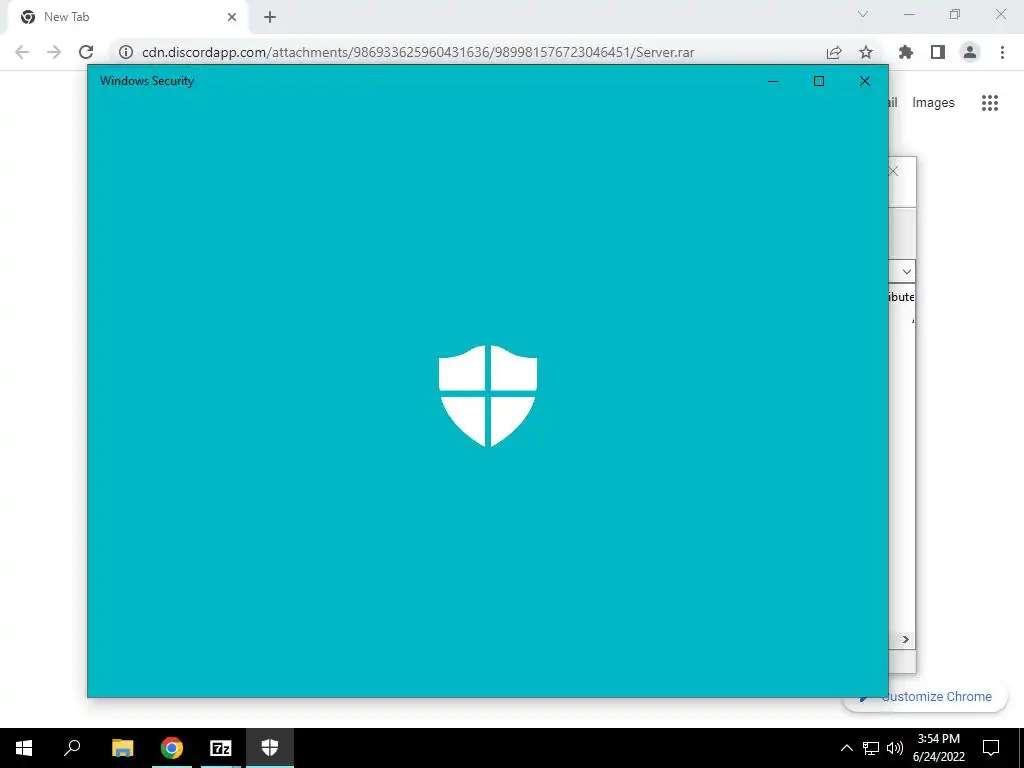The height and width of the screenshot is (768, 1024).
Task: Click Windows Security taskbar shield icon
Action: pyautogui.click(x=270, y=748)
